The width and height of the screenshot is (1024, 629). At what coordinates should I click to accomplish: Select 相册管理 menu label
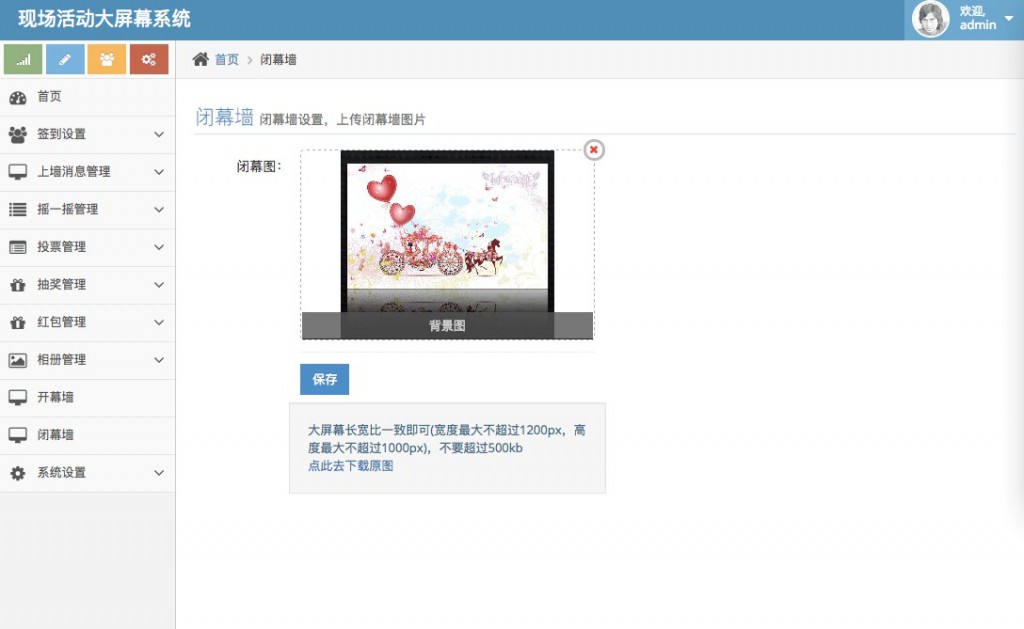(x=61, y=360)
